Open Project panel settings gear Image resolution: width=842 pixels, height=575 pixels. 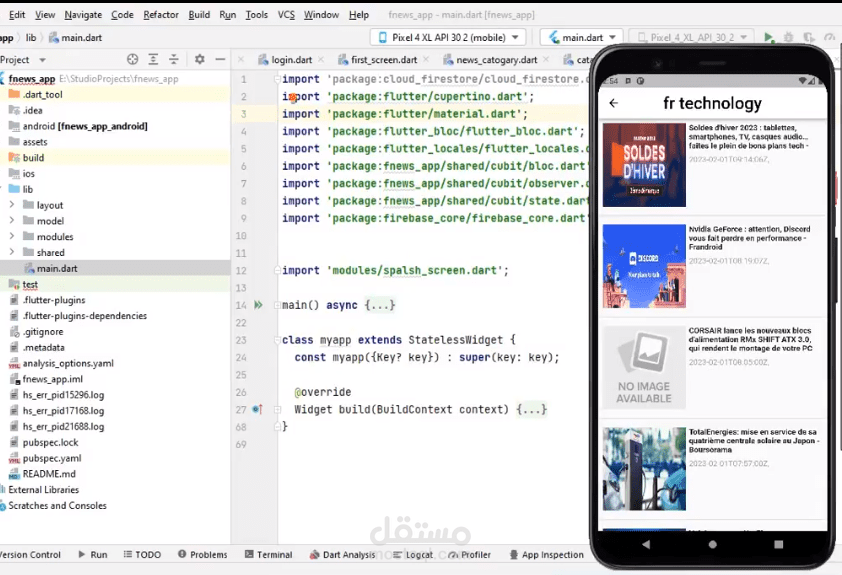tap(199, 59)
